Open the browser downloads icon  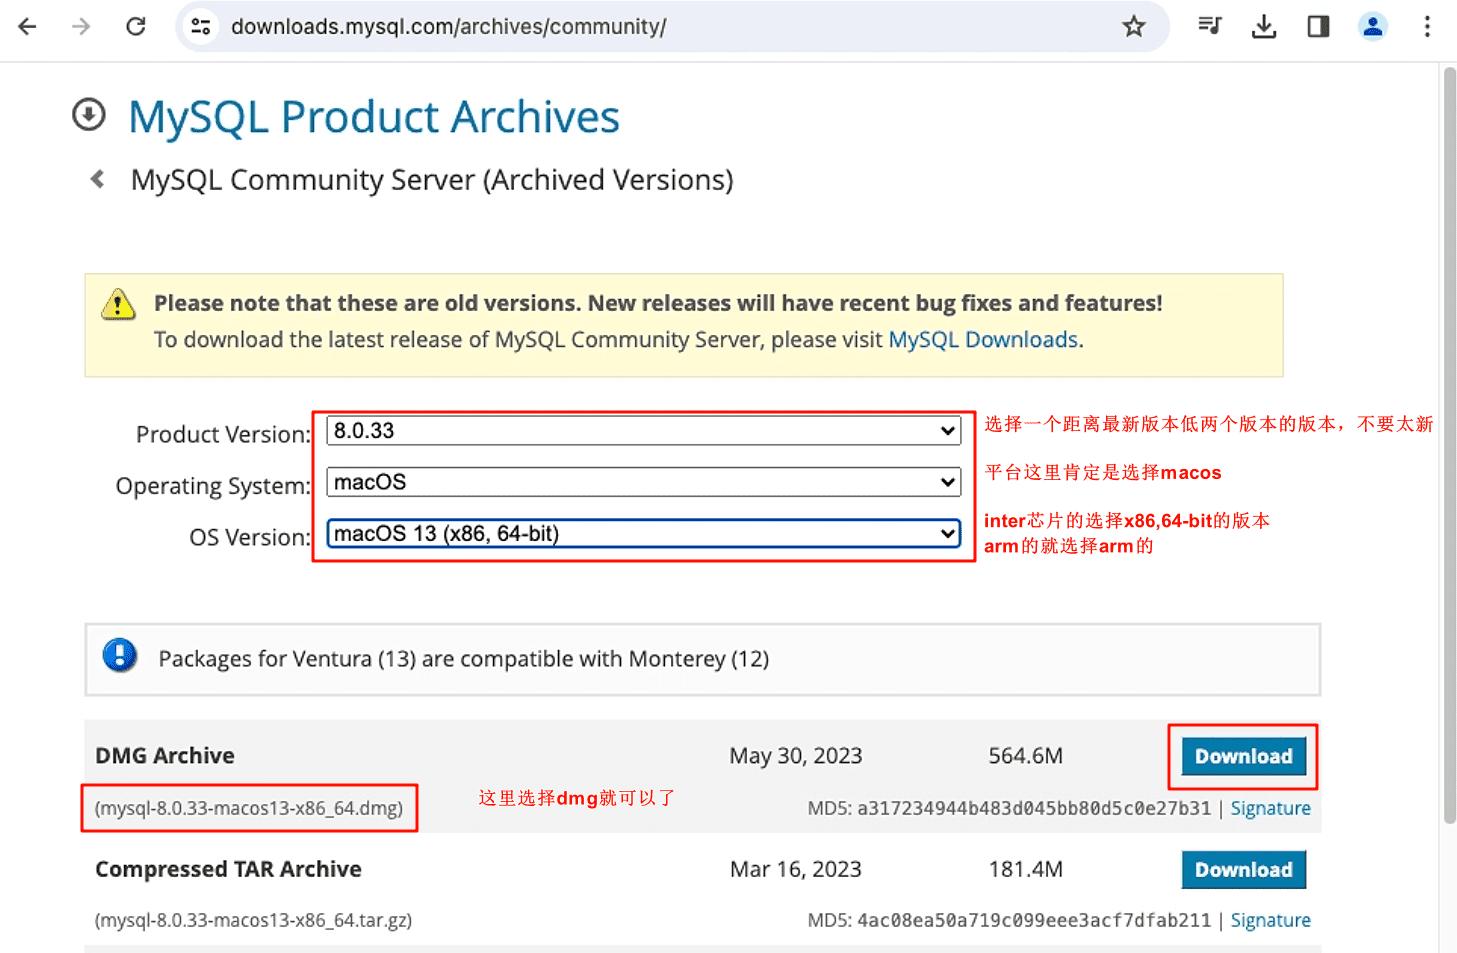pos(1264,26)
